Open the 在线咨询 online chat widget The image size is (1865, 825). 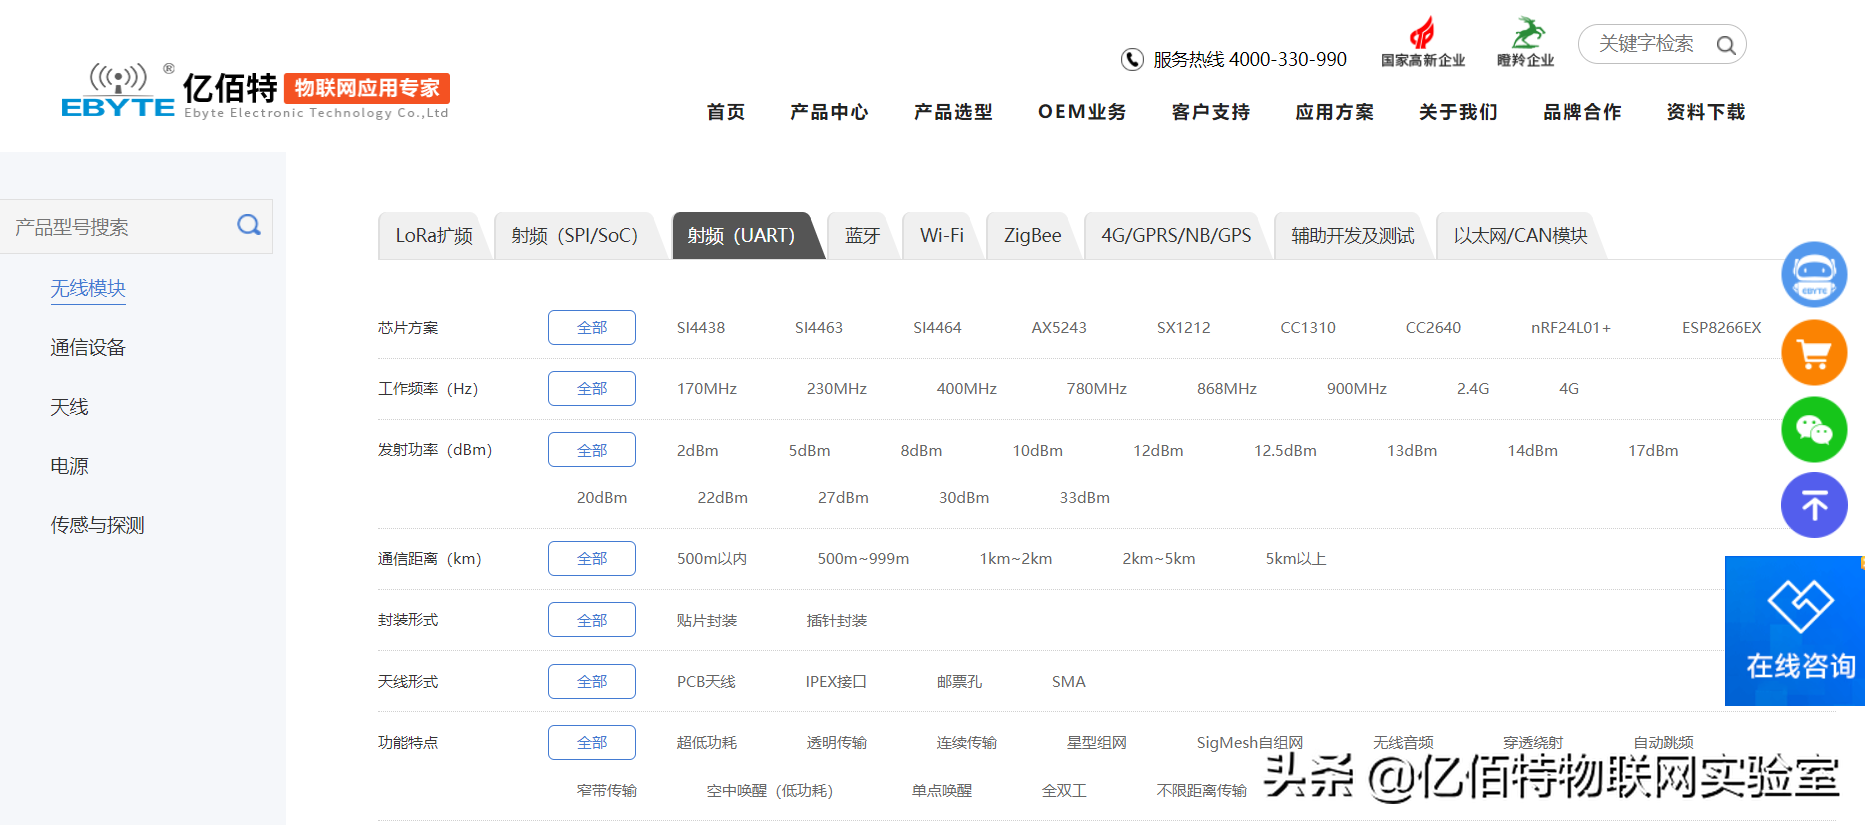click(1795, 631)
